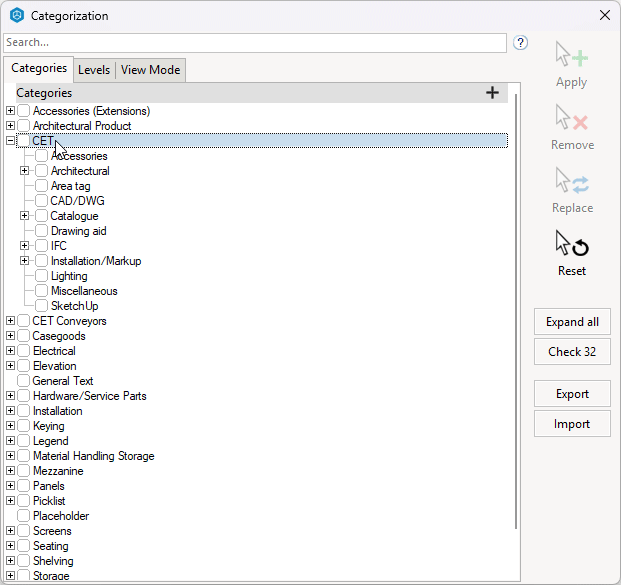The height and width of the screenshot is (585, 621).
Task: Expand the Architectural subcategory under CET
Action: 25,171
